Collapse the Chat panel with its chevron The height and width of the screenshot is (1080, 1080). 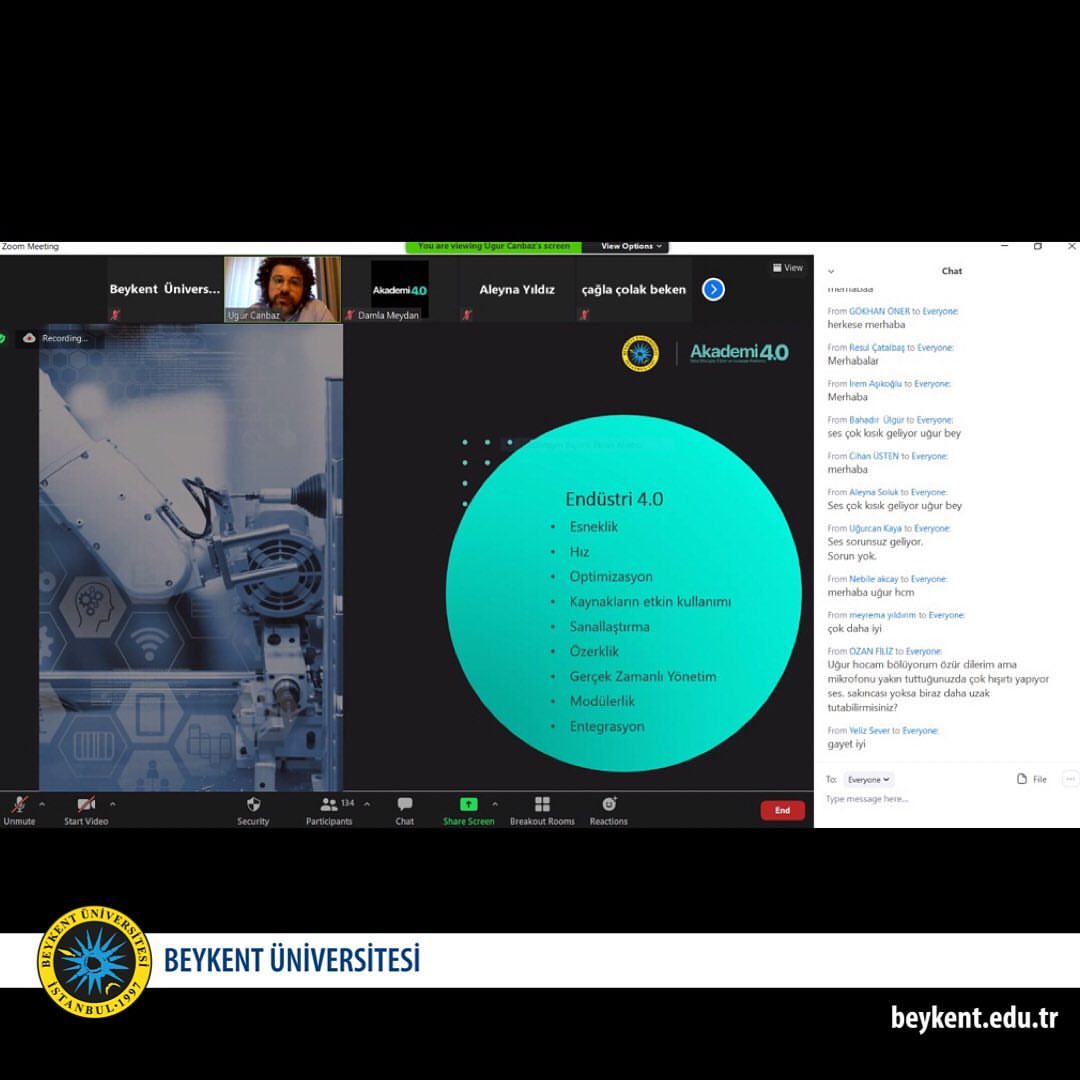[x=831, y=271]
